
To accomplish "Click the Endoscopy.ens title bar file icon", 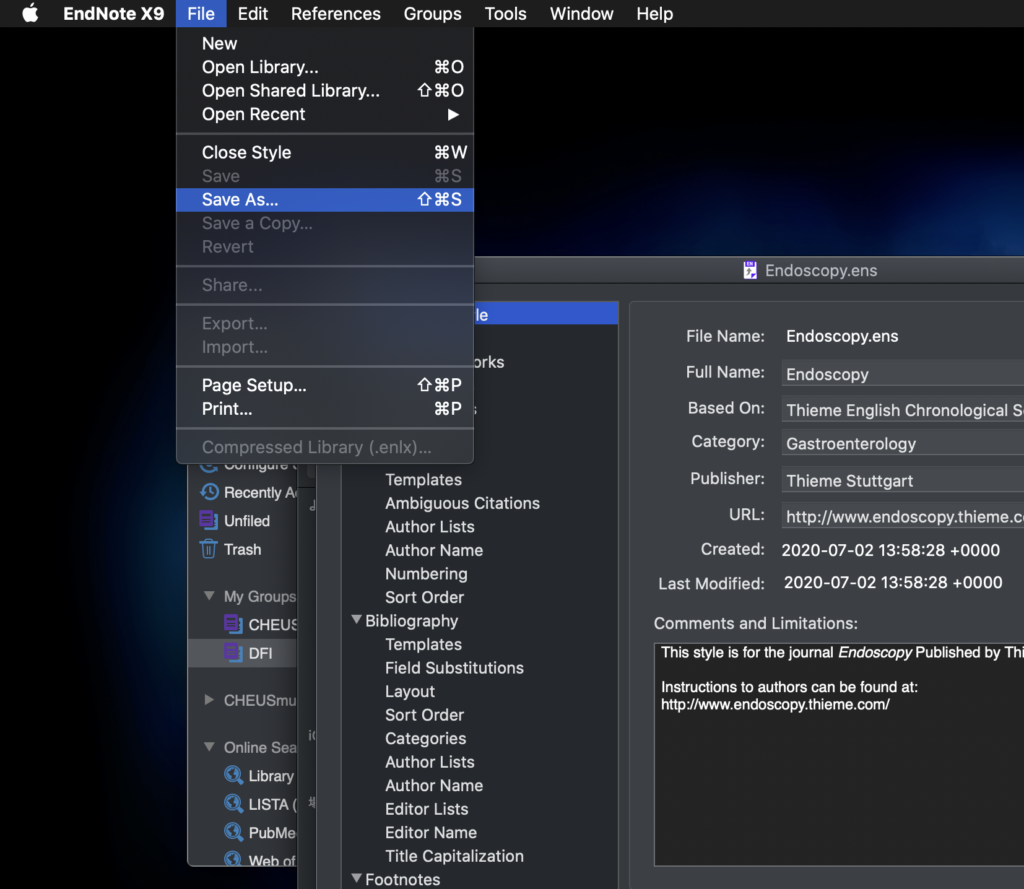I will pyautogui.click(x=750, y=270).
